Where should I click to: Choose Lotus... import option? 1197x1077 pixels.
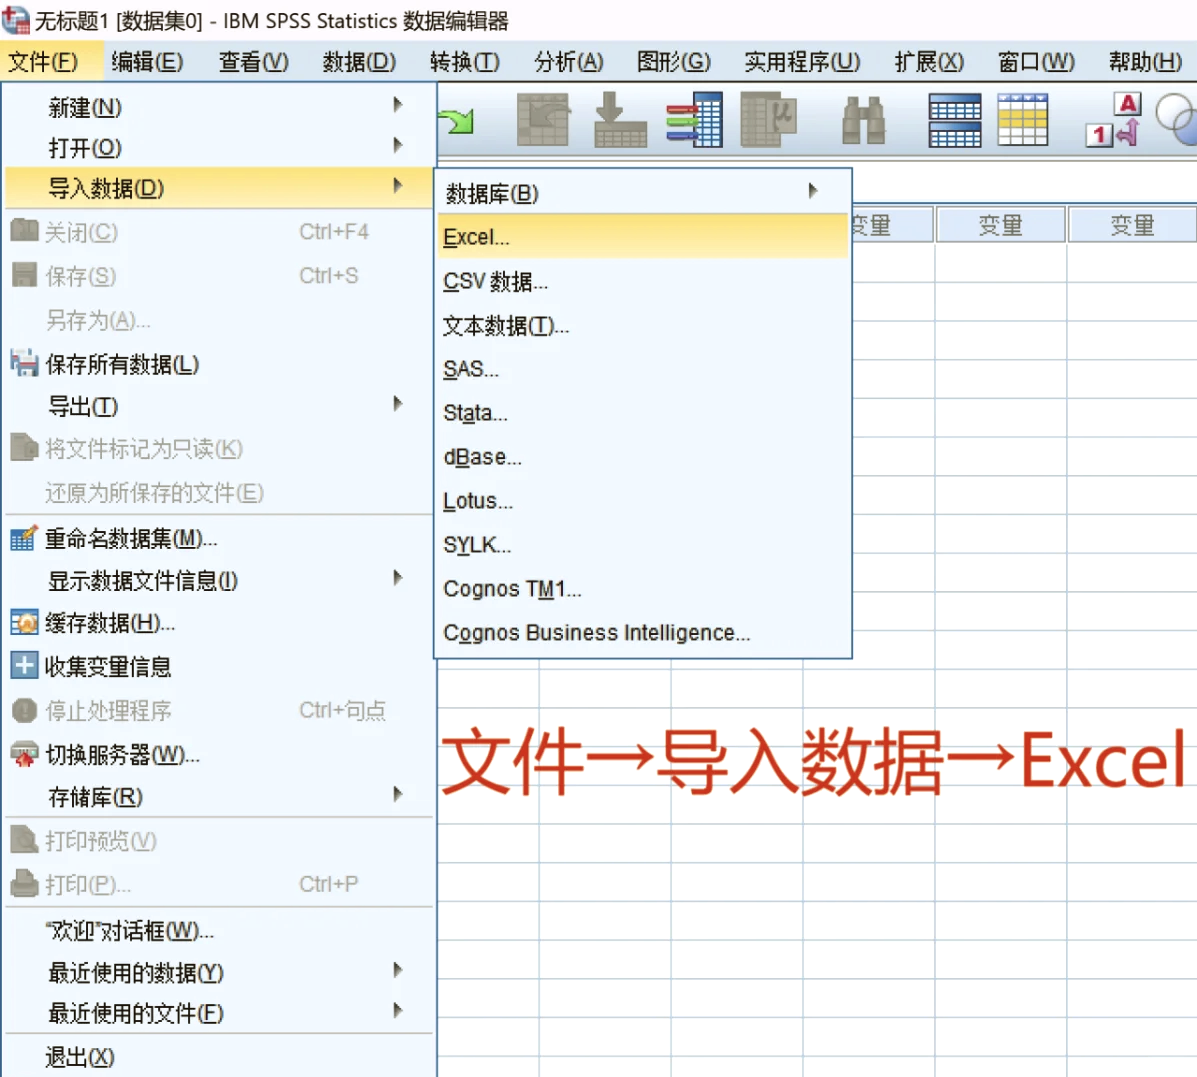(643, 501)
